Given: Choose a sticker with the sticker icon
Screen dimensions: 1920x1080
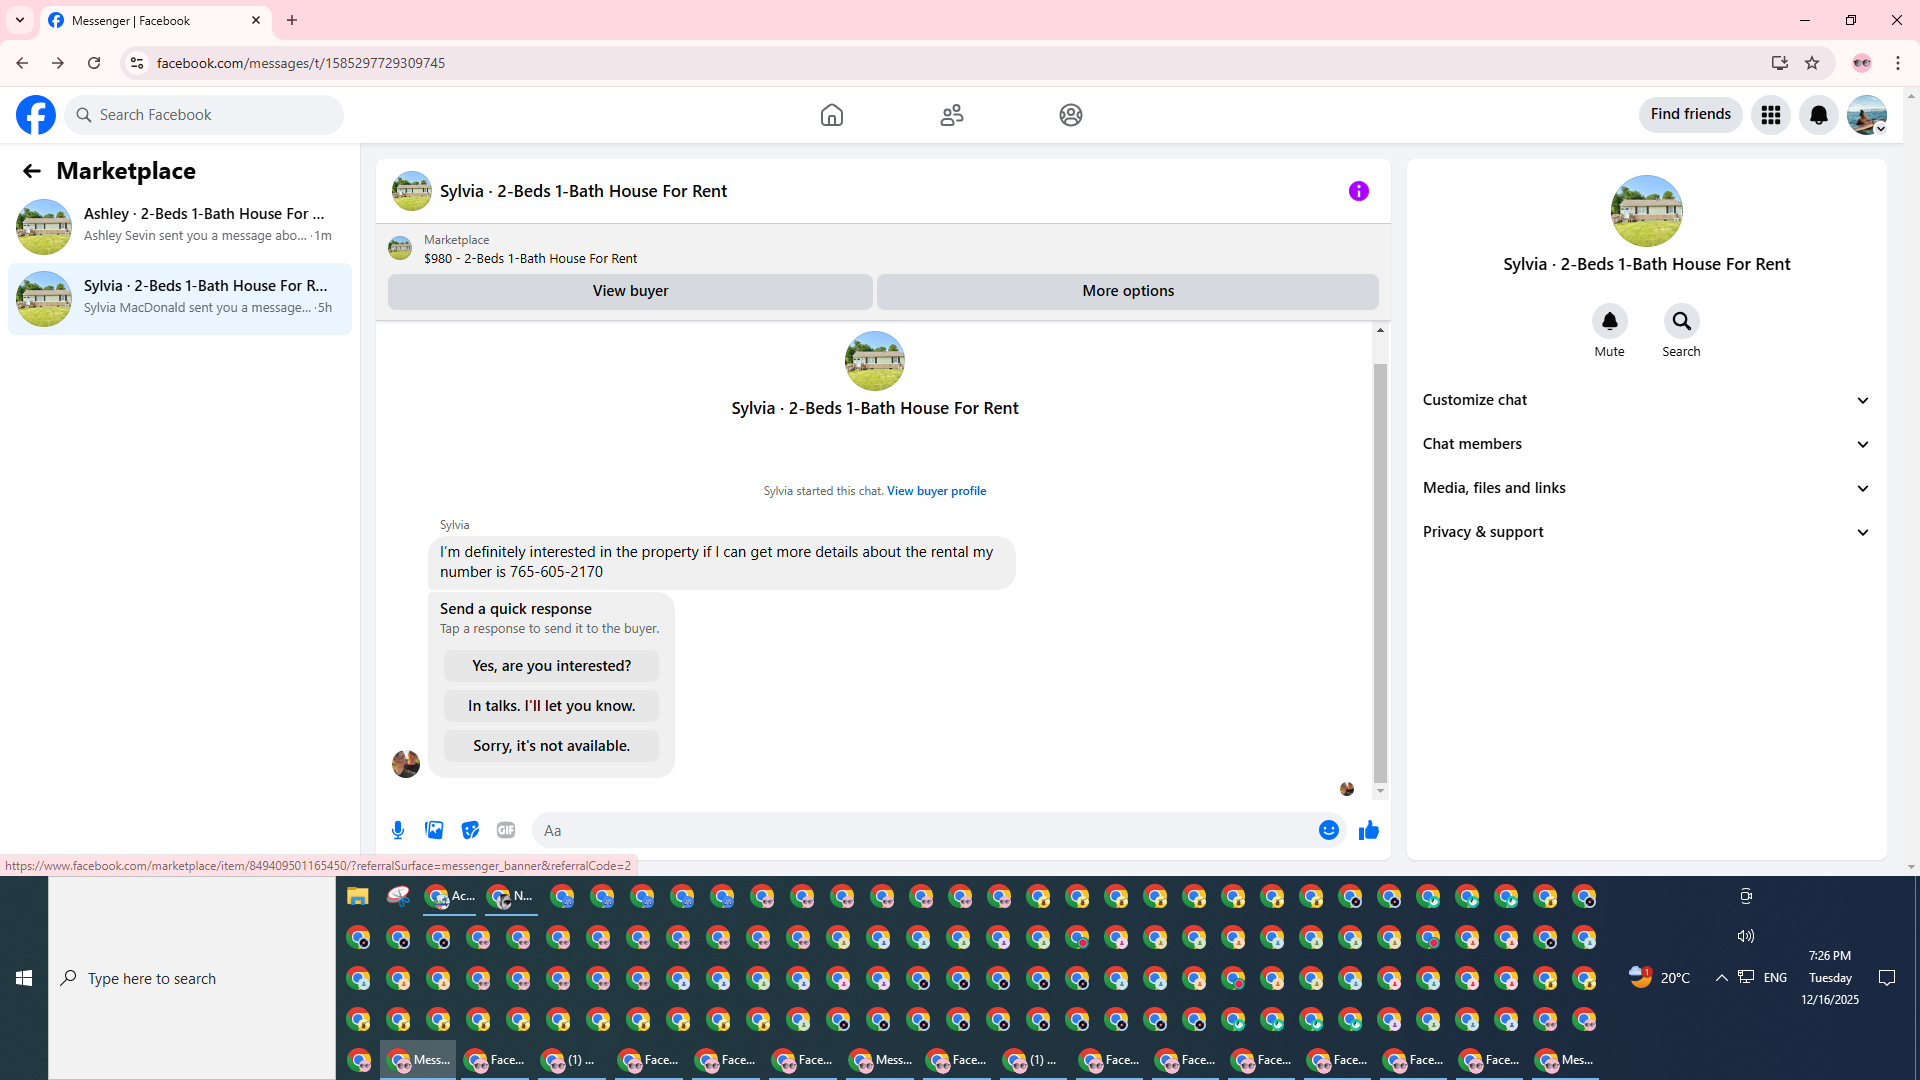Looking at the screenshot, I should point(470,830).
